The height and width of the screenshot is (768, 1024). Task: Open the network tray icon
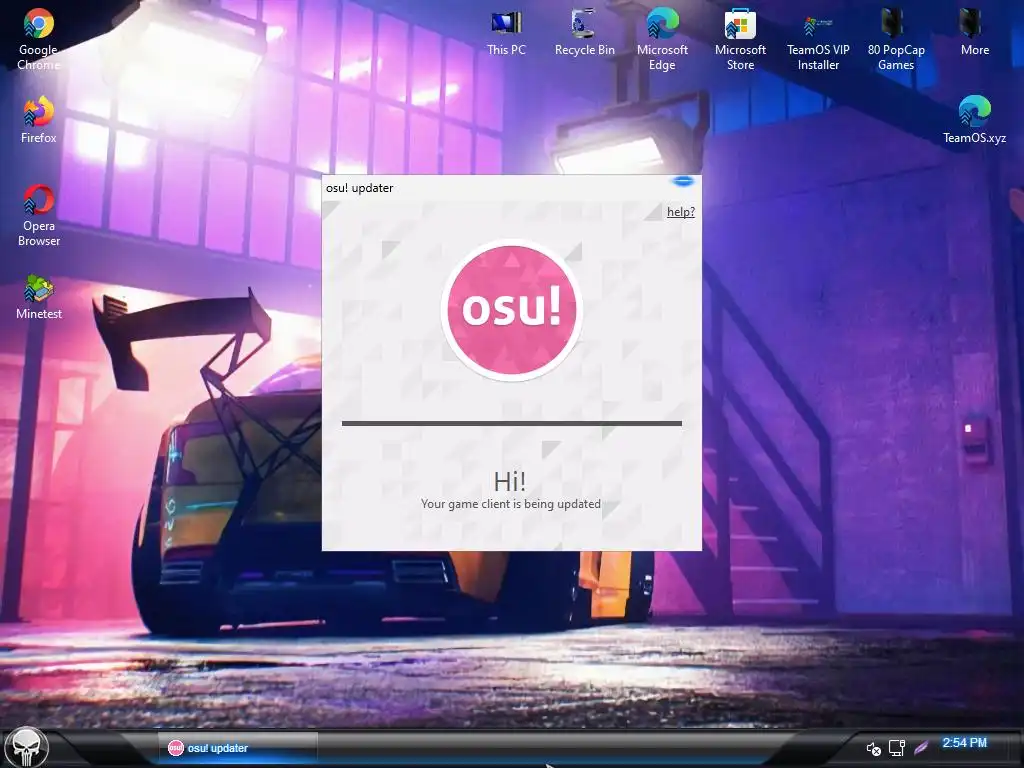(897, 748)
